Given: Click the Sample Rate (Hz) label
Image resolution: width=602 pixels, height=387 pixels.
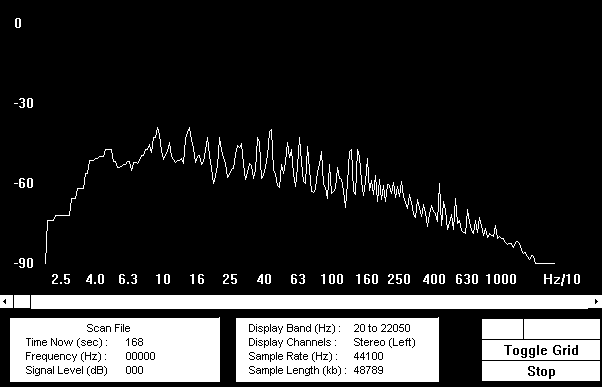Looking at the screenshot, I should click(x=293, y=356).
